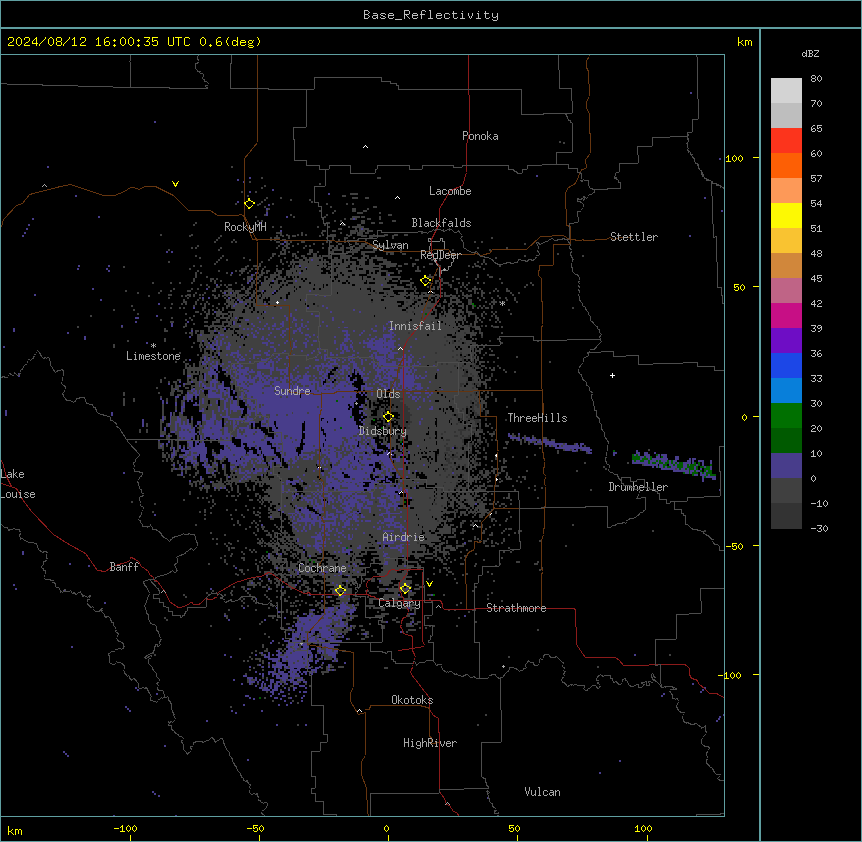Click the purple 39 dBZ color band

786,341
